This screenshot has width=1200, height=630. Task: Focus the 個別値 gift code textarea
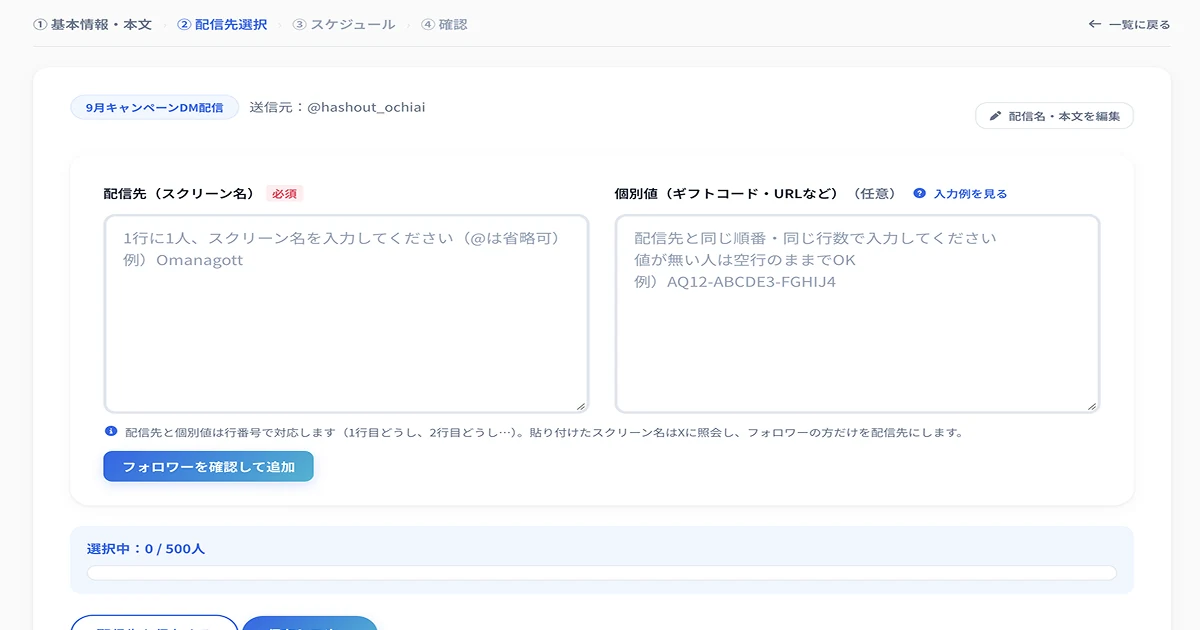(x=857, y=313)
